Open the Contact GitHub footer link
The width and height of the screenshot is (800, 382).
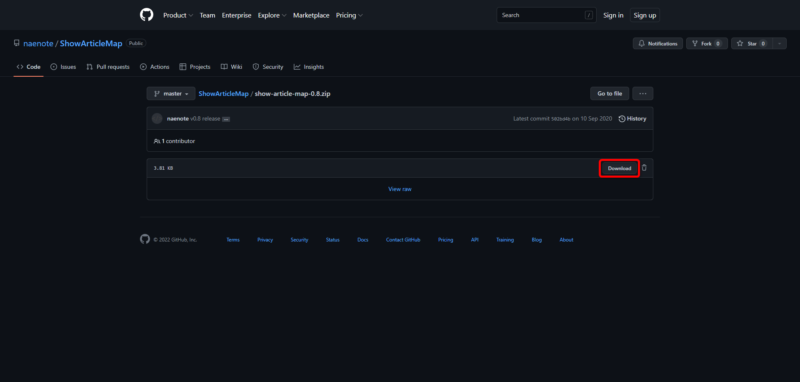tap(403, 240)
